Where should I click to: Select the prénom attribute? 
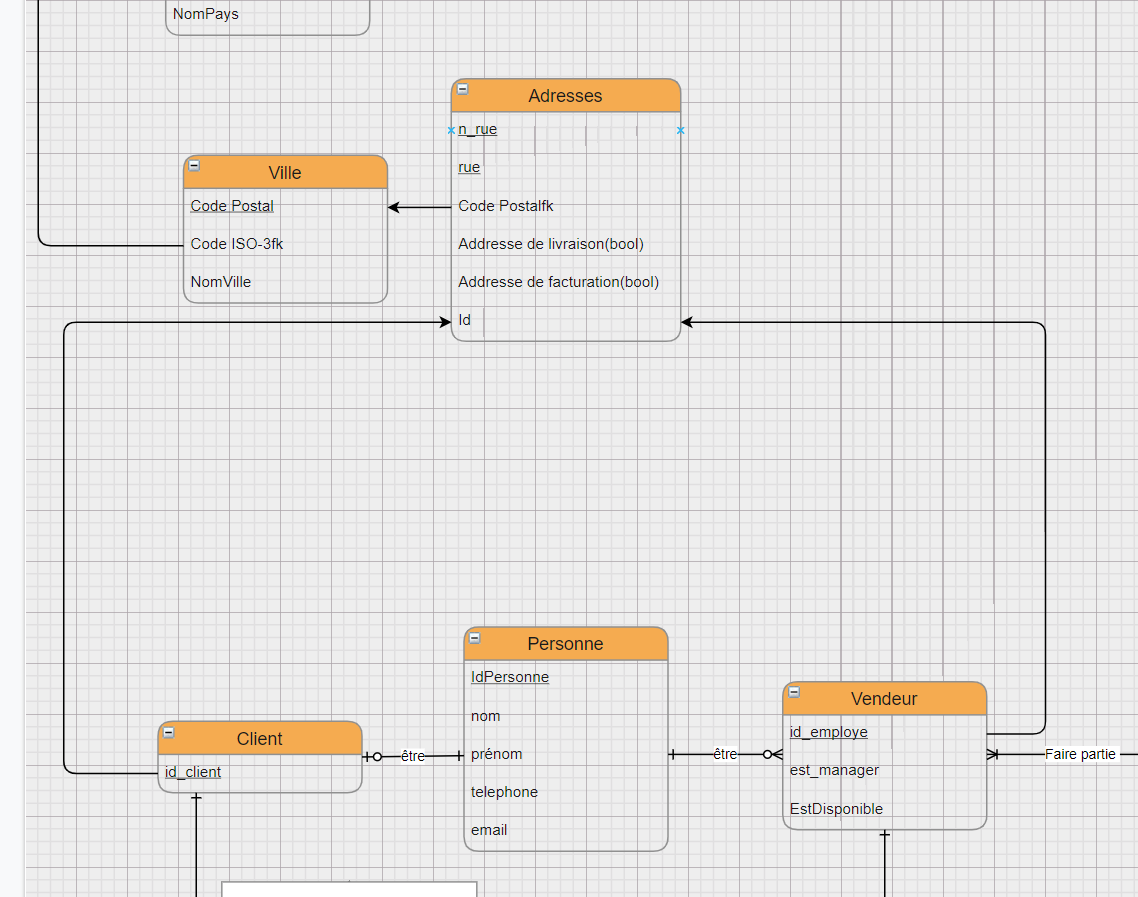coord(565,754)
